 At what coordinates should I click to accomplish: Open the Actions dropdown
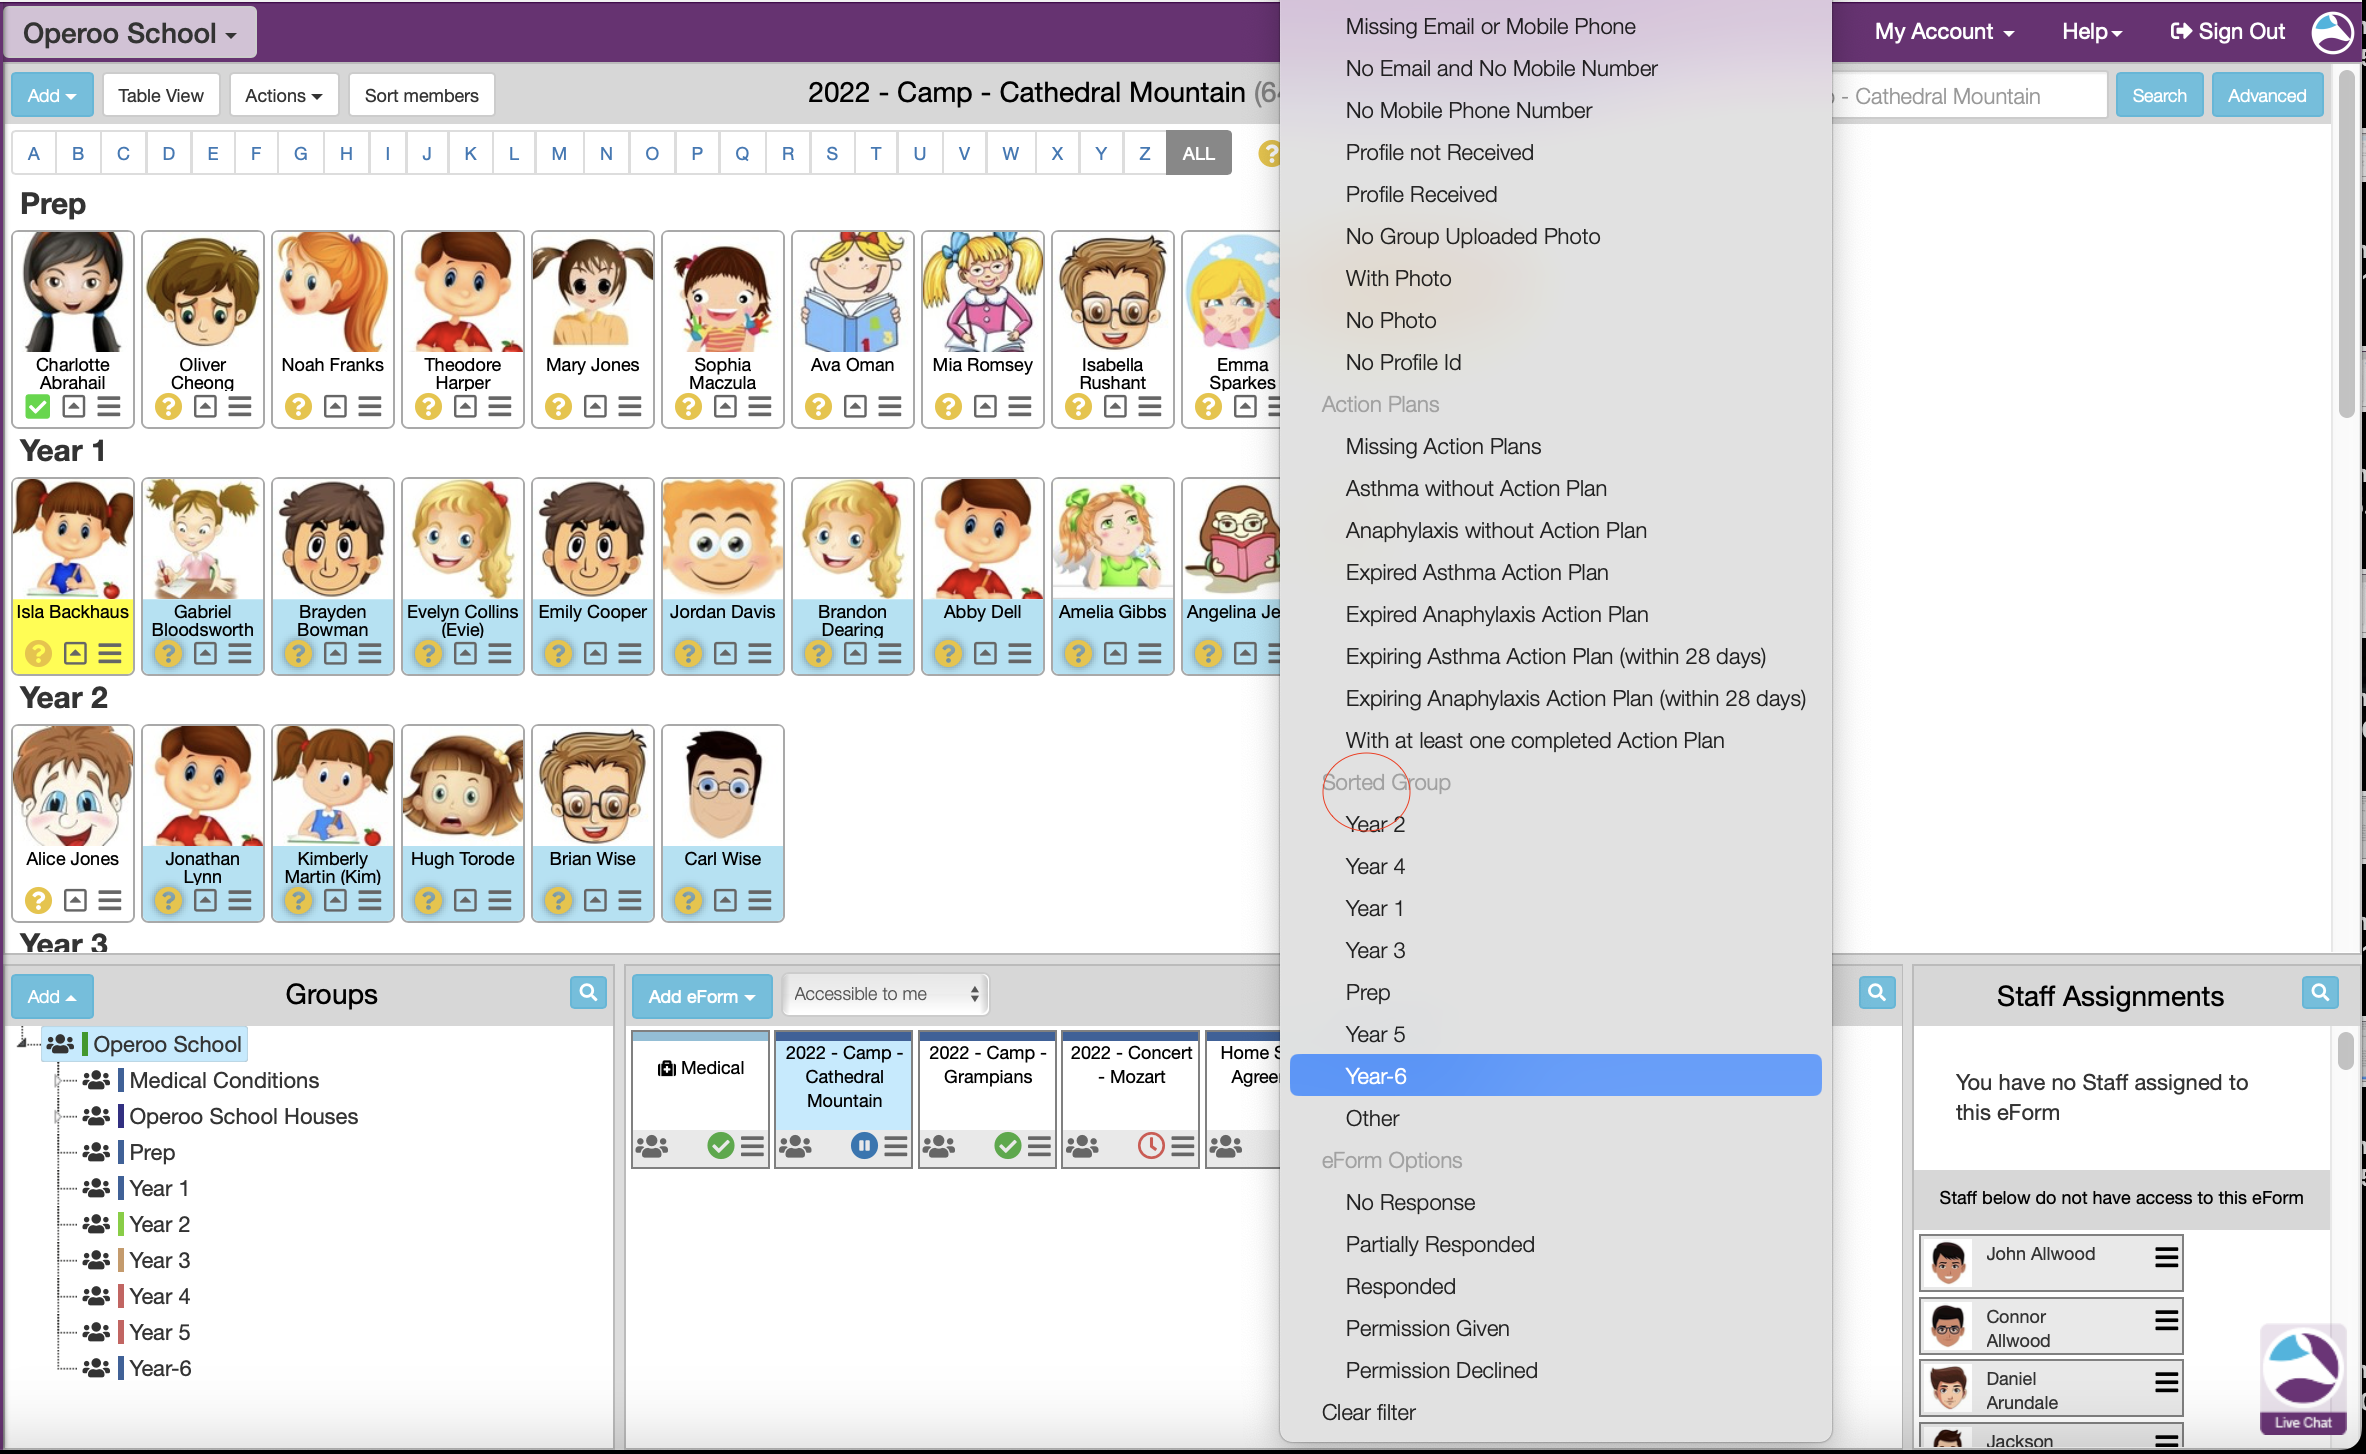click(284, 96)
